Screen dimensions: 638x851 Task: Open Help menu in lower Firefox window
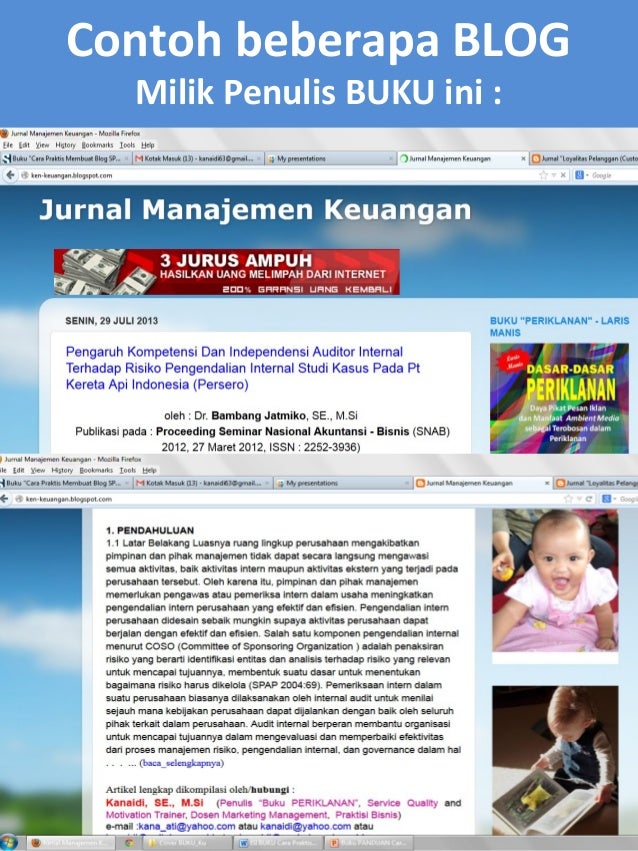pyautogui.click(x=149, y=470)
